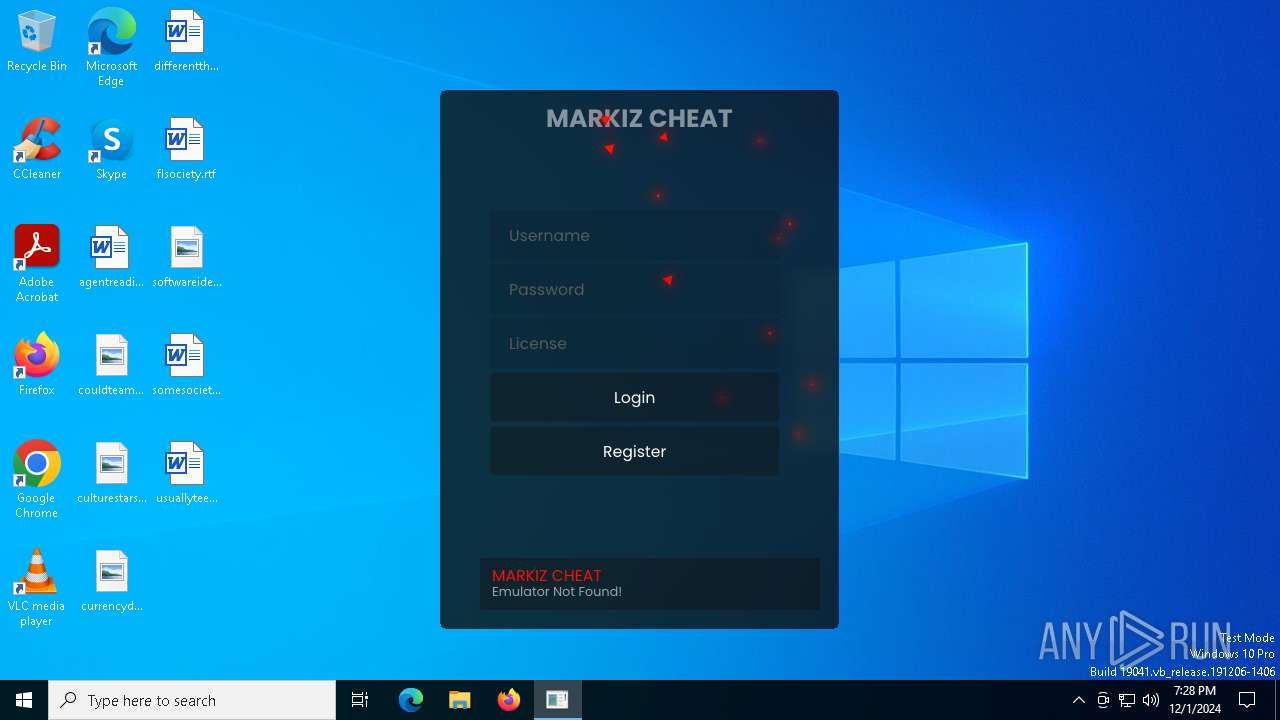The image size is (1280, 720).
Task: Select the CCleaner desktop shortcut
Action: click(37, 150)
